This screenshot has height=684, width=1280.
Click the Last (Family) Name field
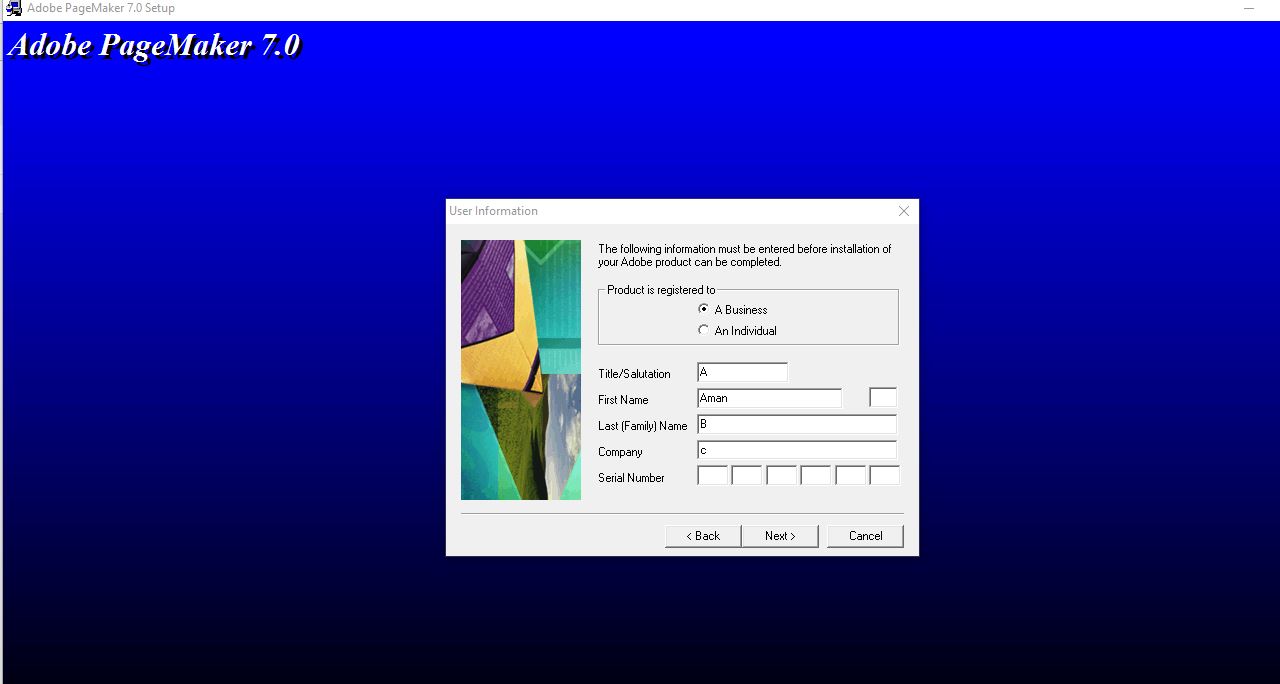click(795, 423)
